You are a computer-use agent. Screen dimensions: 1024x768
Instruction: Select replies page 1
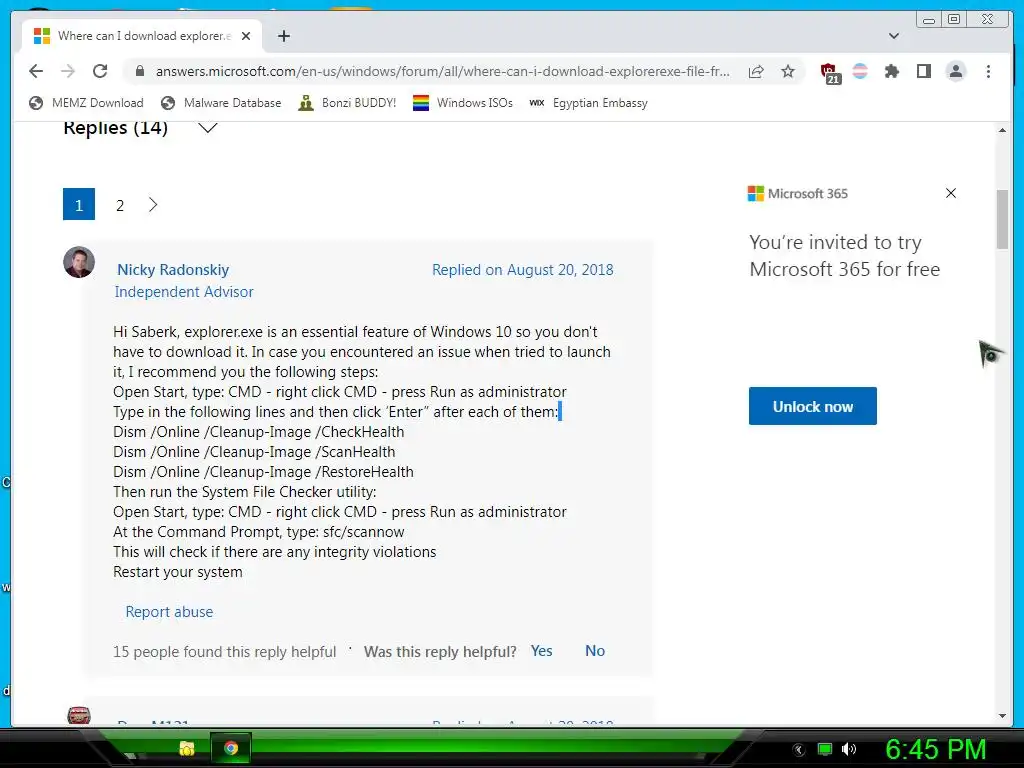tap(79, 204)
